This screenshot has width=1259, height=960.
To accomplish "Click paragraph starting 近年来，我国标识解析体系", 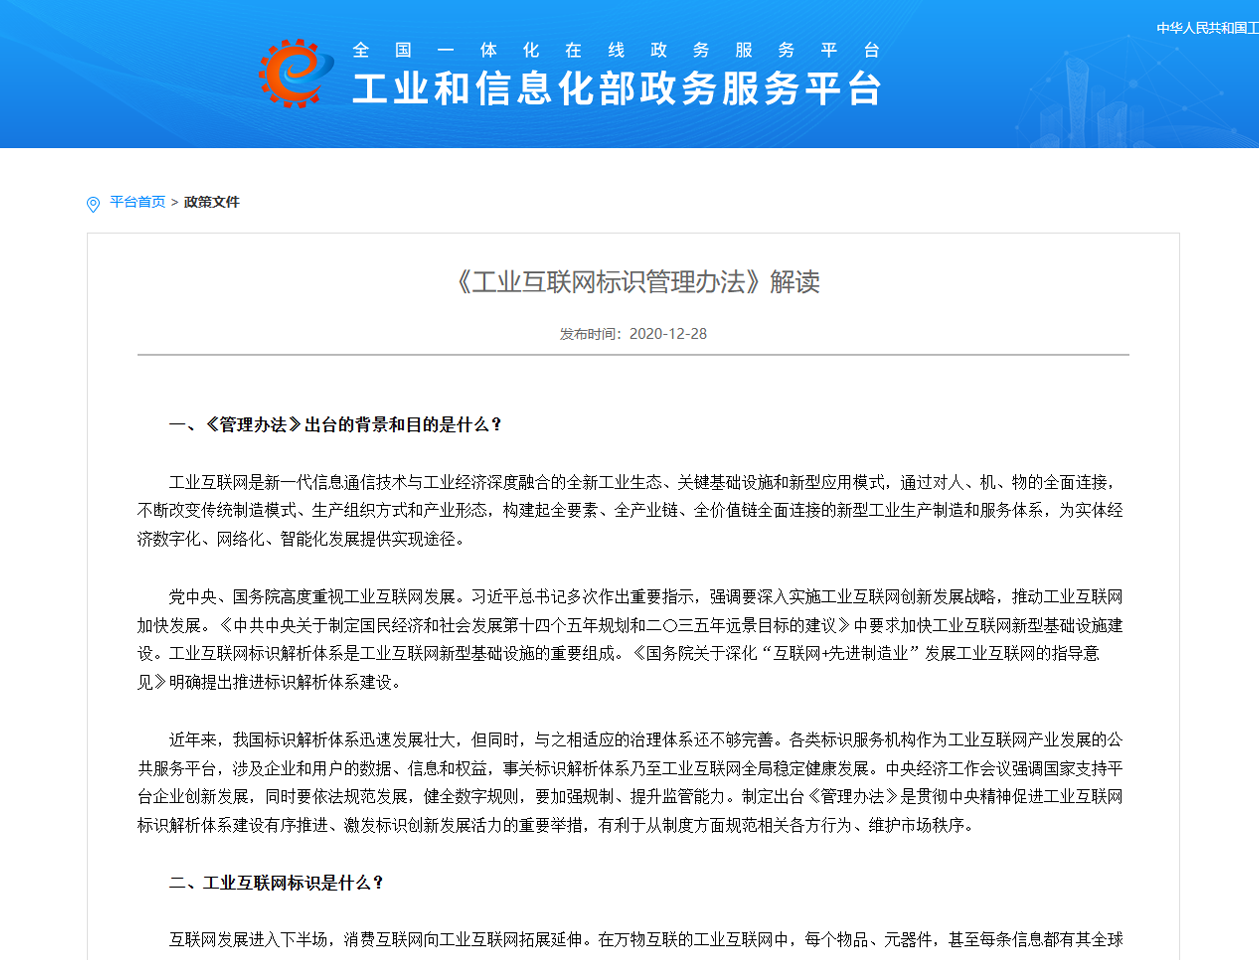I will pyautogui.click(x=630, y=783).
